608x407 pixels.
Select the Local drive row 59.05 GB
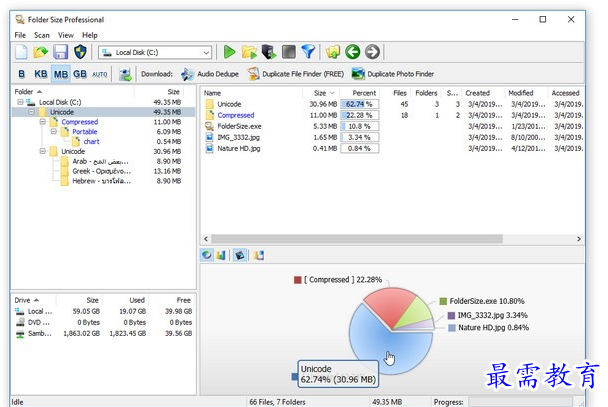[104, 311]
